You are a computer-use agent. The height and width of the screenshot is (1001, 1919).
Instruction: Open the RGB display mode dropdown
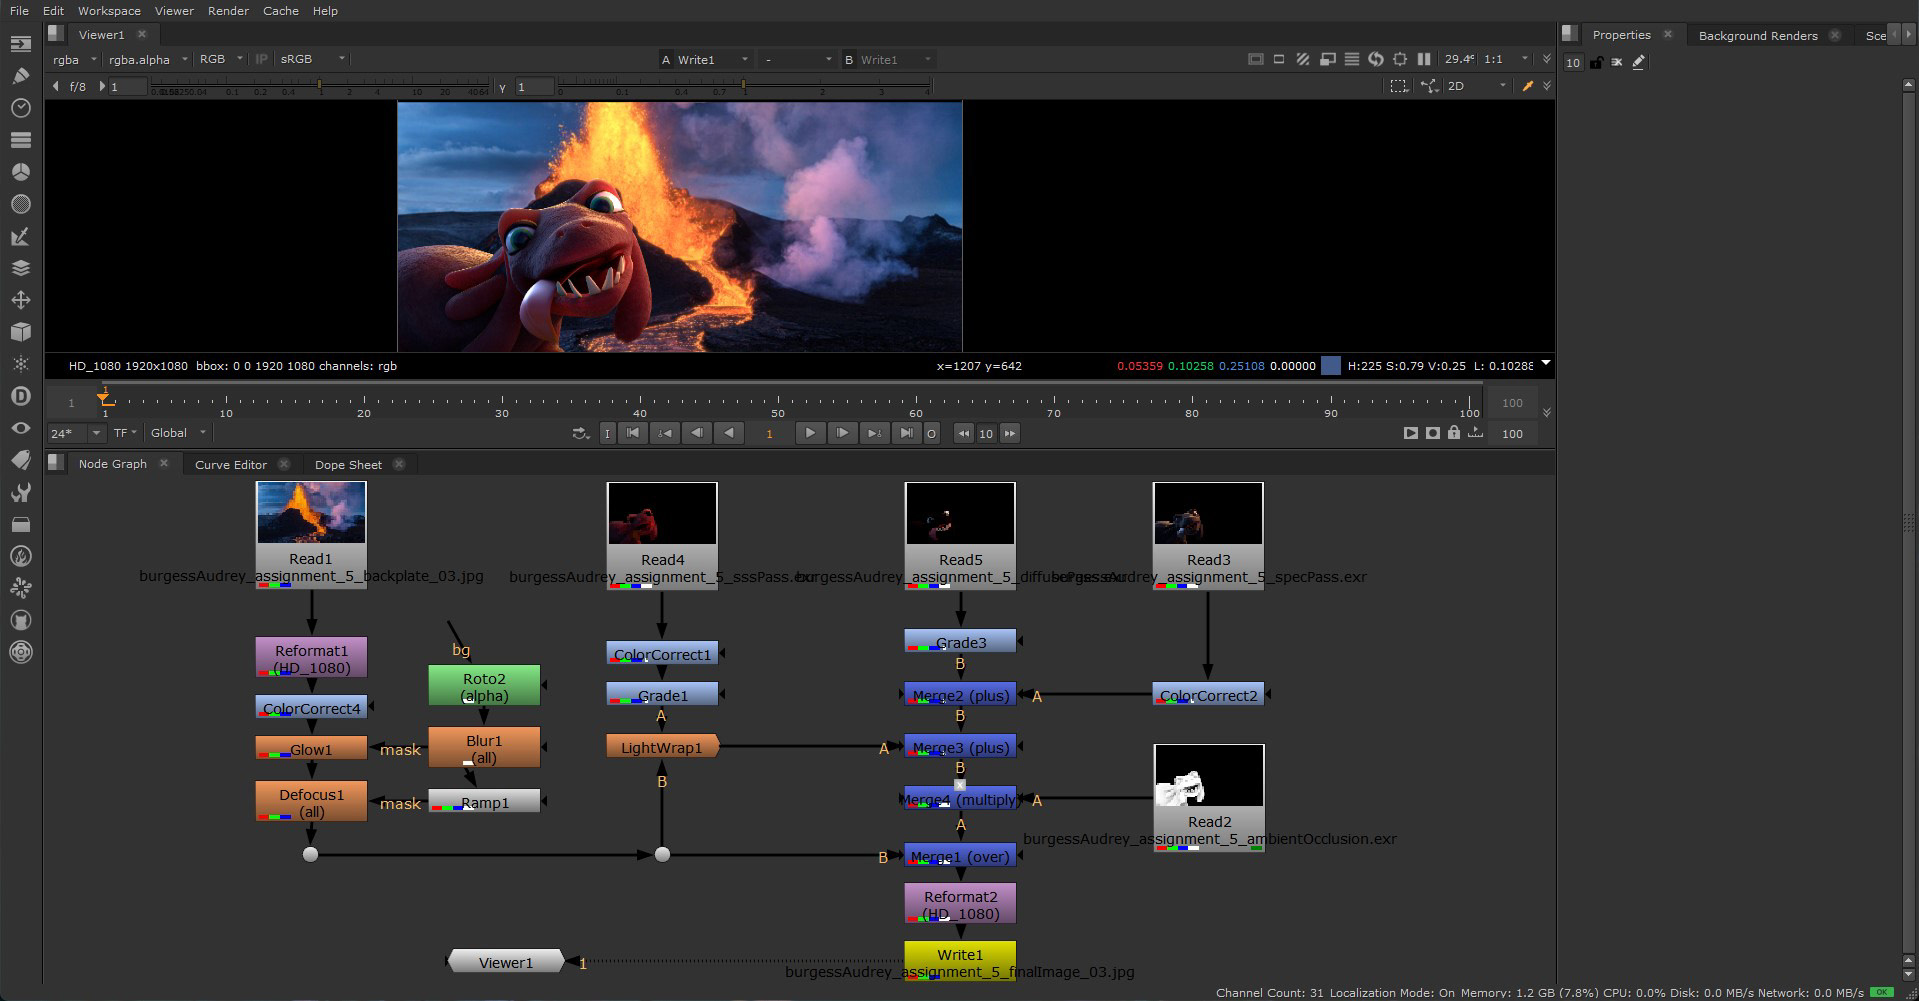[x=221, y=59]
